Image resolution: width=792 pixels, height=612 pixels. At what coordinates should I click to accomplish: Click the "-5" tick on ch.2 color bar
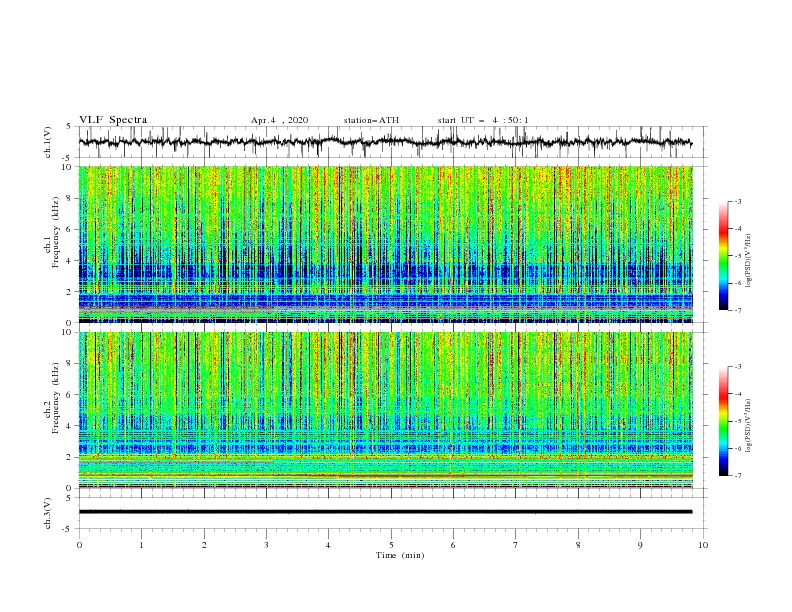click(737, 421)
